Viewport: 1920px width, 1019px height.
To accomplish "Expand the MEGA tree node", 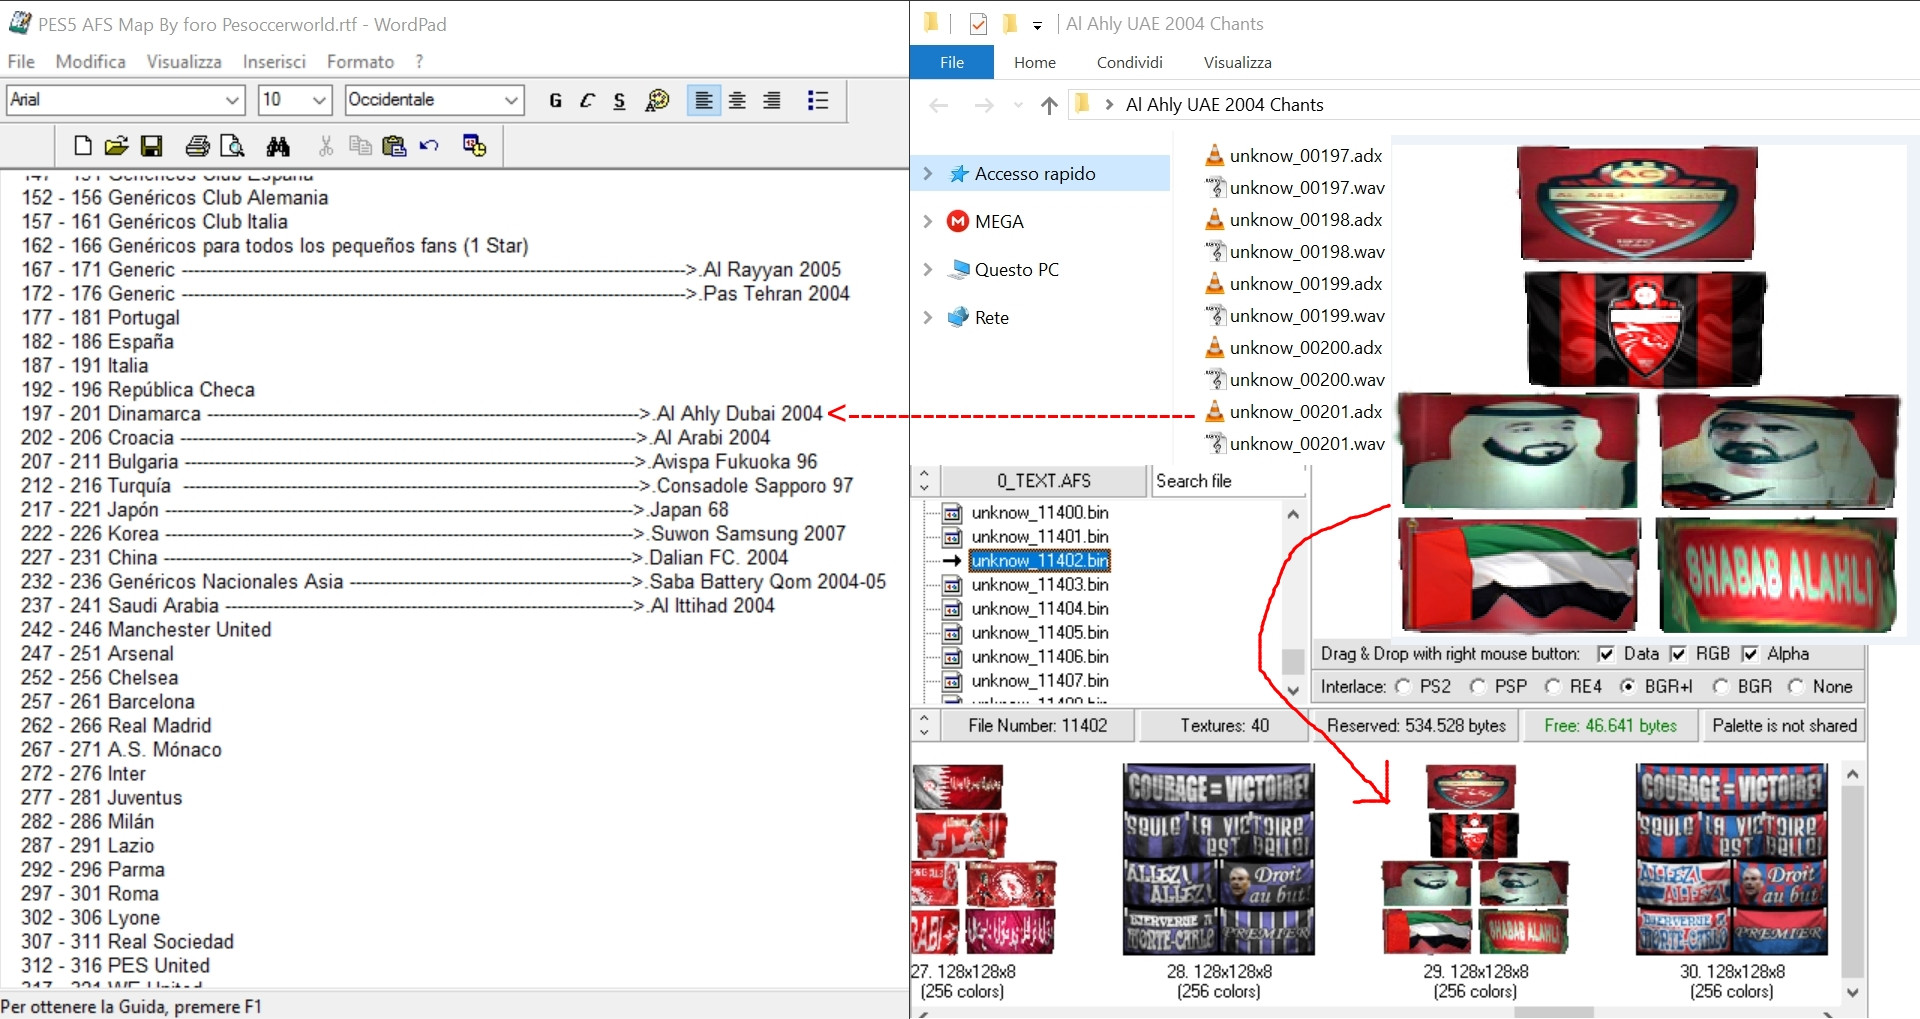I will click(x=927, y=221).
